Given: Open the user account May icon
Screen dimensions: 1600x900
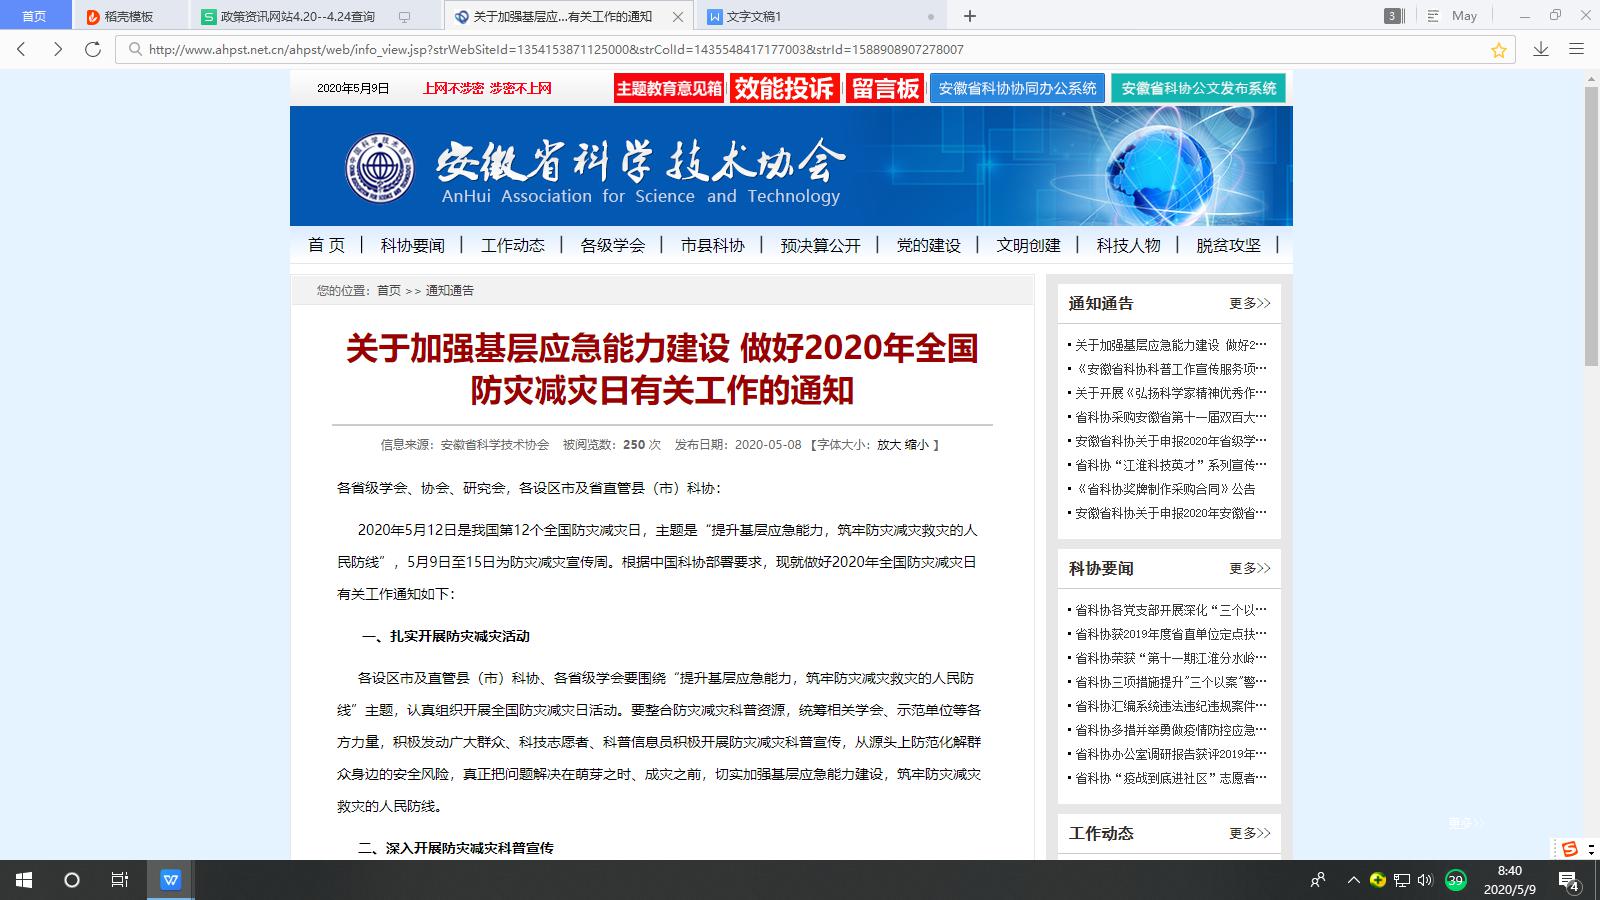Looking at the screenshot, I should [x=1452, y=16].
